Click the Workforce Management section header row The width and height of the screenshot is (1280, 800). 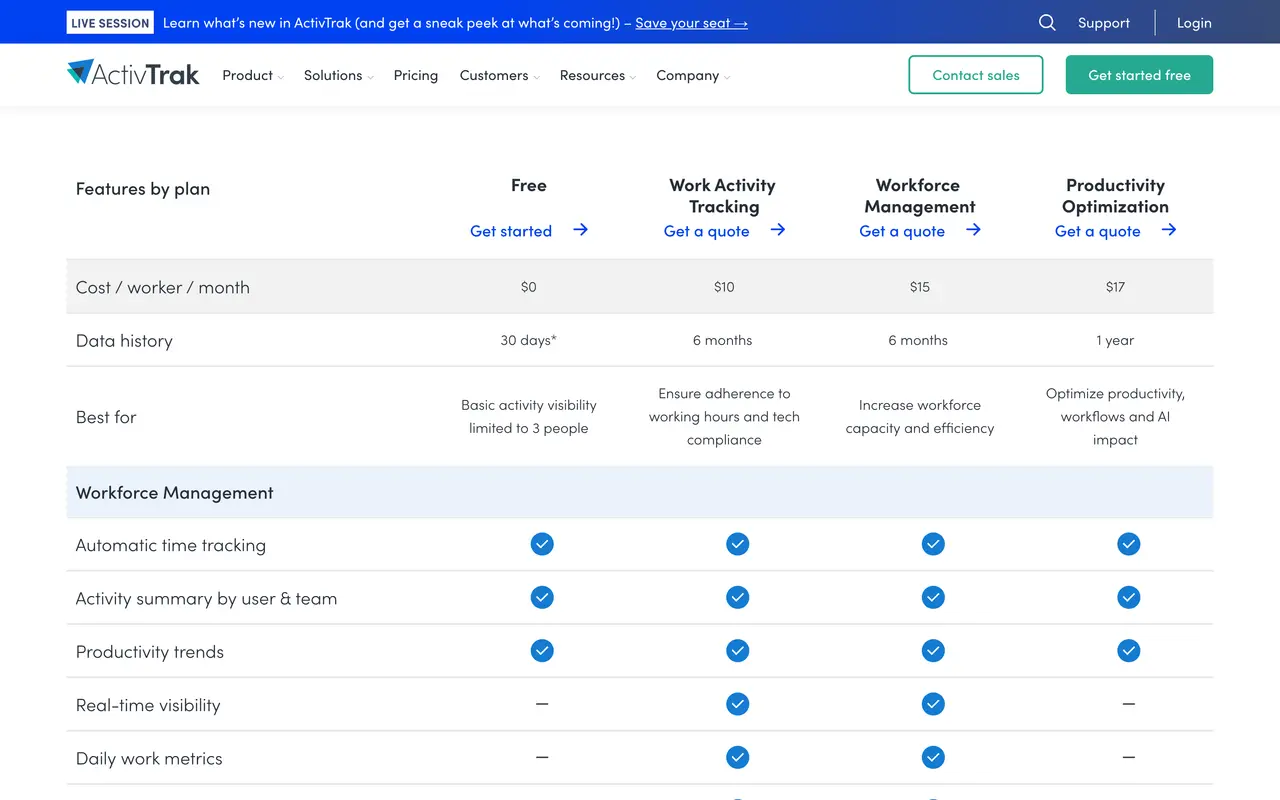(x=640, y=492)
